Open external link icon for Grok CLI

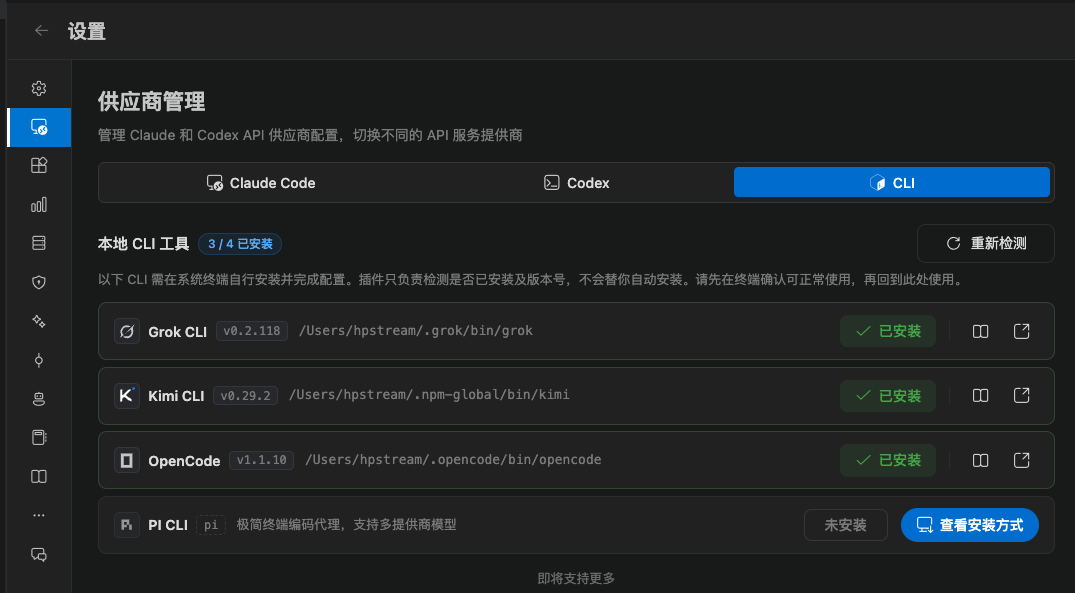coord(1022,331)
